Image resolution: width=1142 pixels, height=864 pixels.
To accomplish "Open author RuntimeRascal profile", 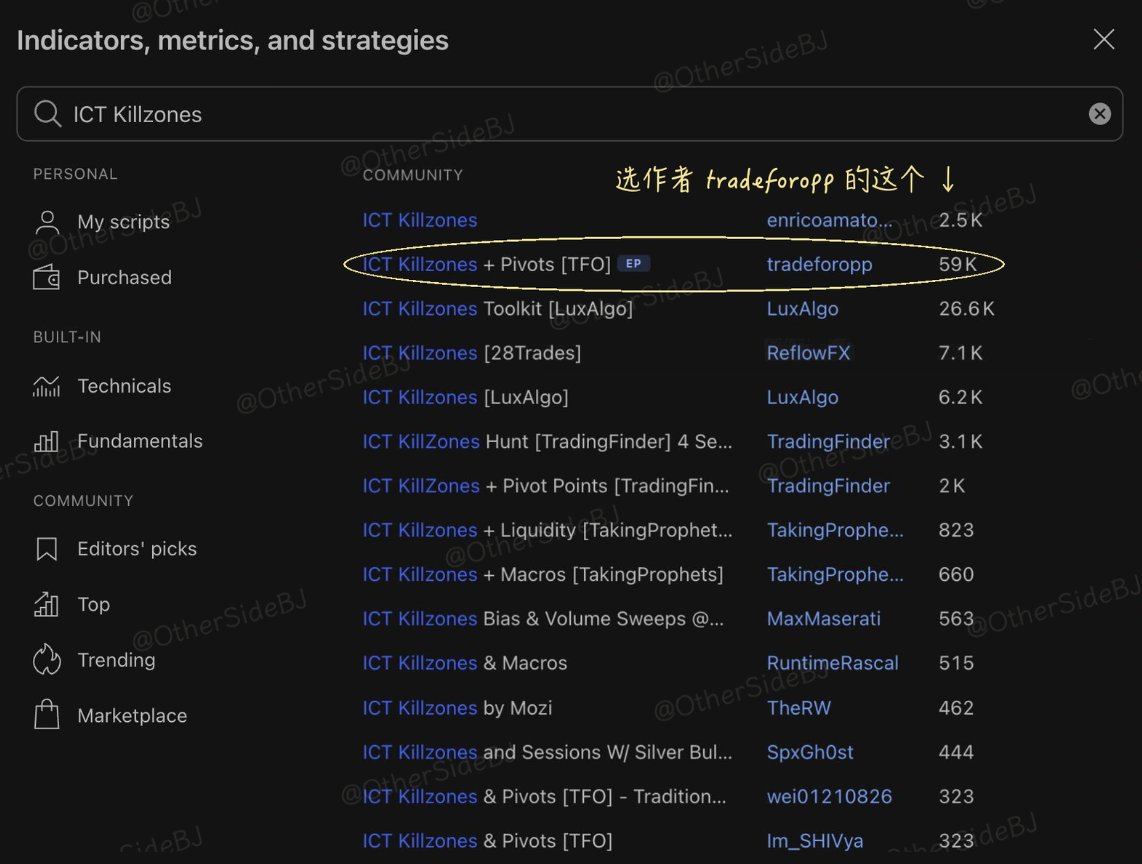I will pyautogui.click(x=832, y=663).
